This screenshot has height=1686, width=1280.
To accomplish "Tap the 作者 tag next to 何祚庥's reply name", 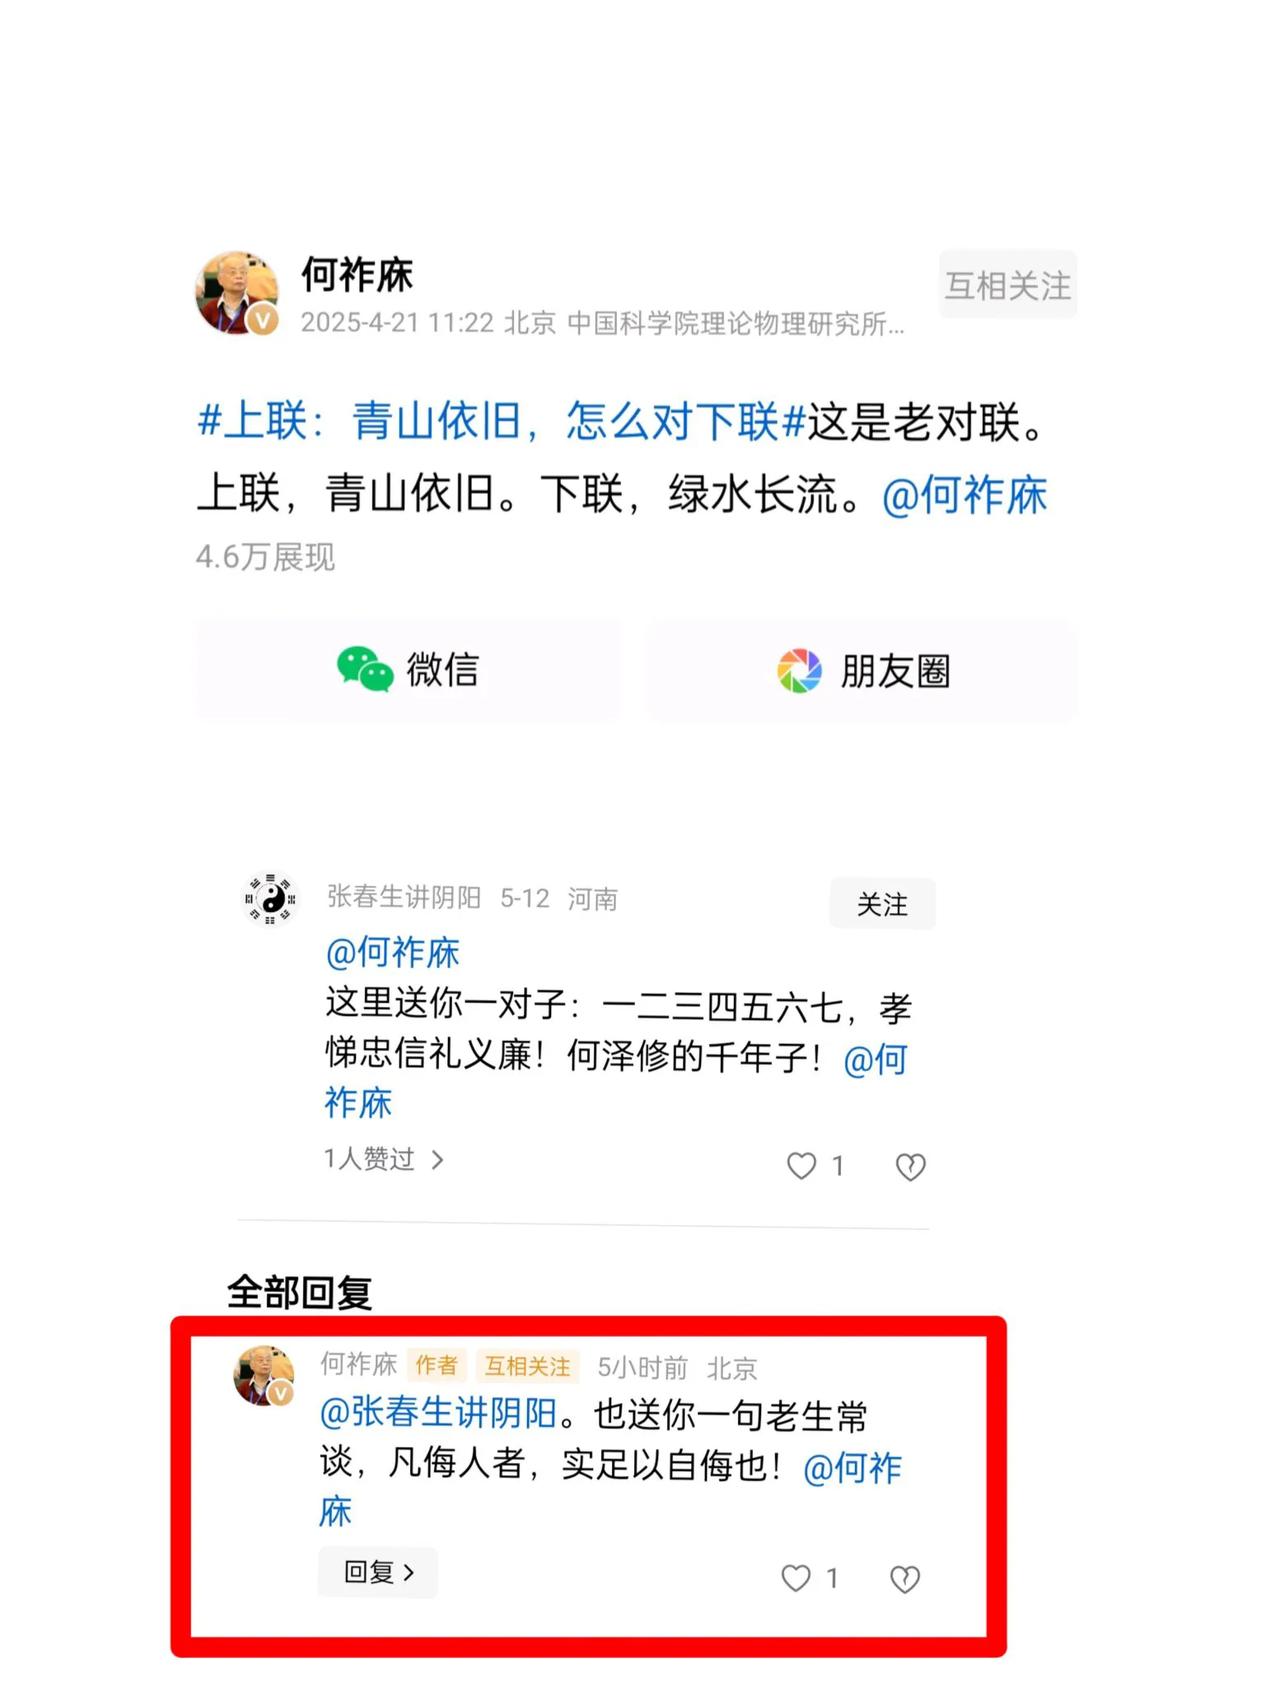I will (x=437, y=1366).
